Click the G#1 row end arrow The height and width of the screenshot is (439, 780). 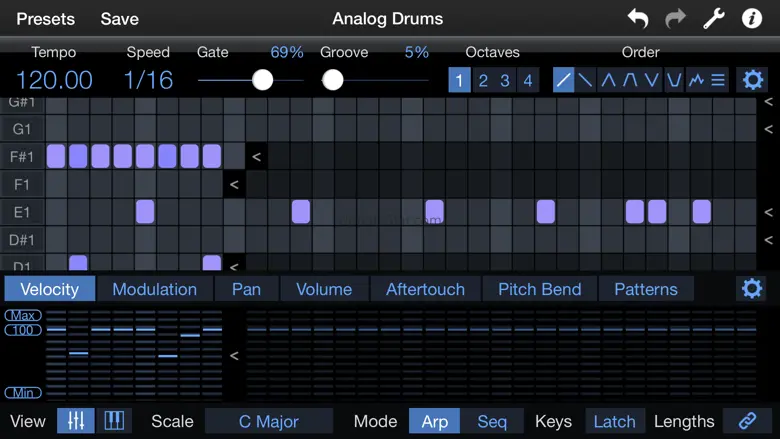[769, 101]
